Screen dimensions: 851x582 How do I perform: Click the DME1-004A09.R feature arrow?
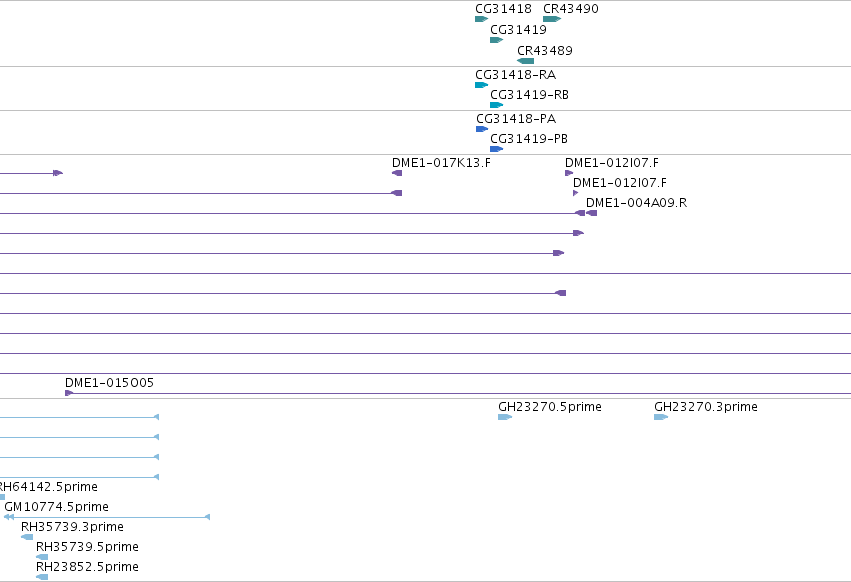point(592,213)
